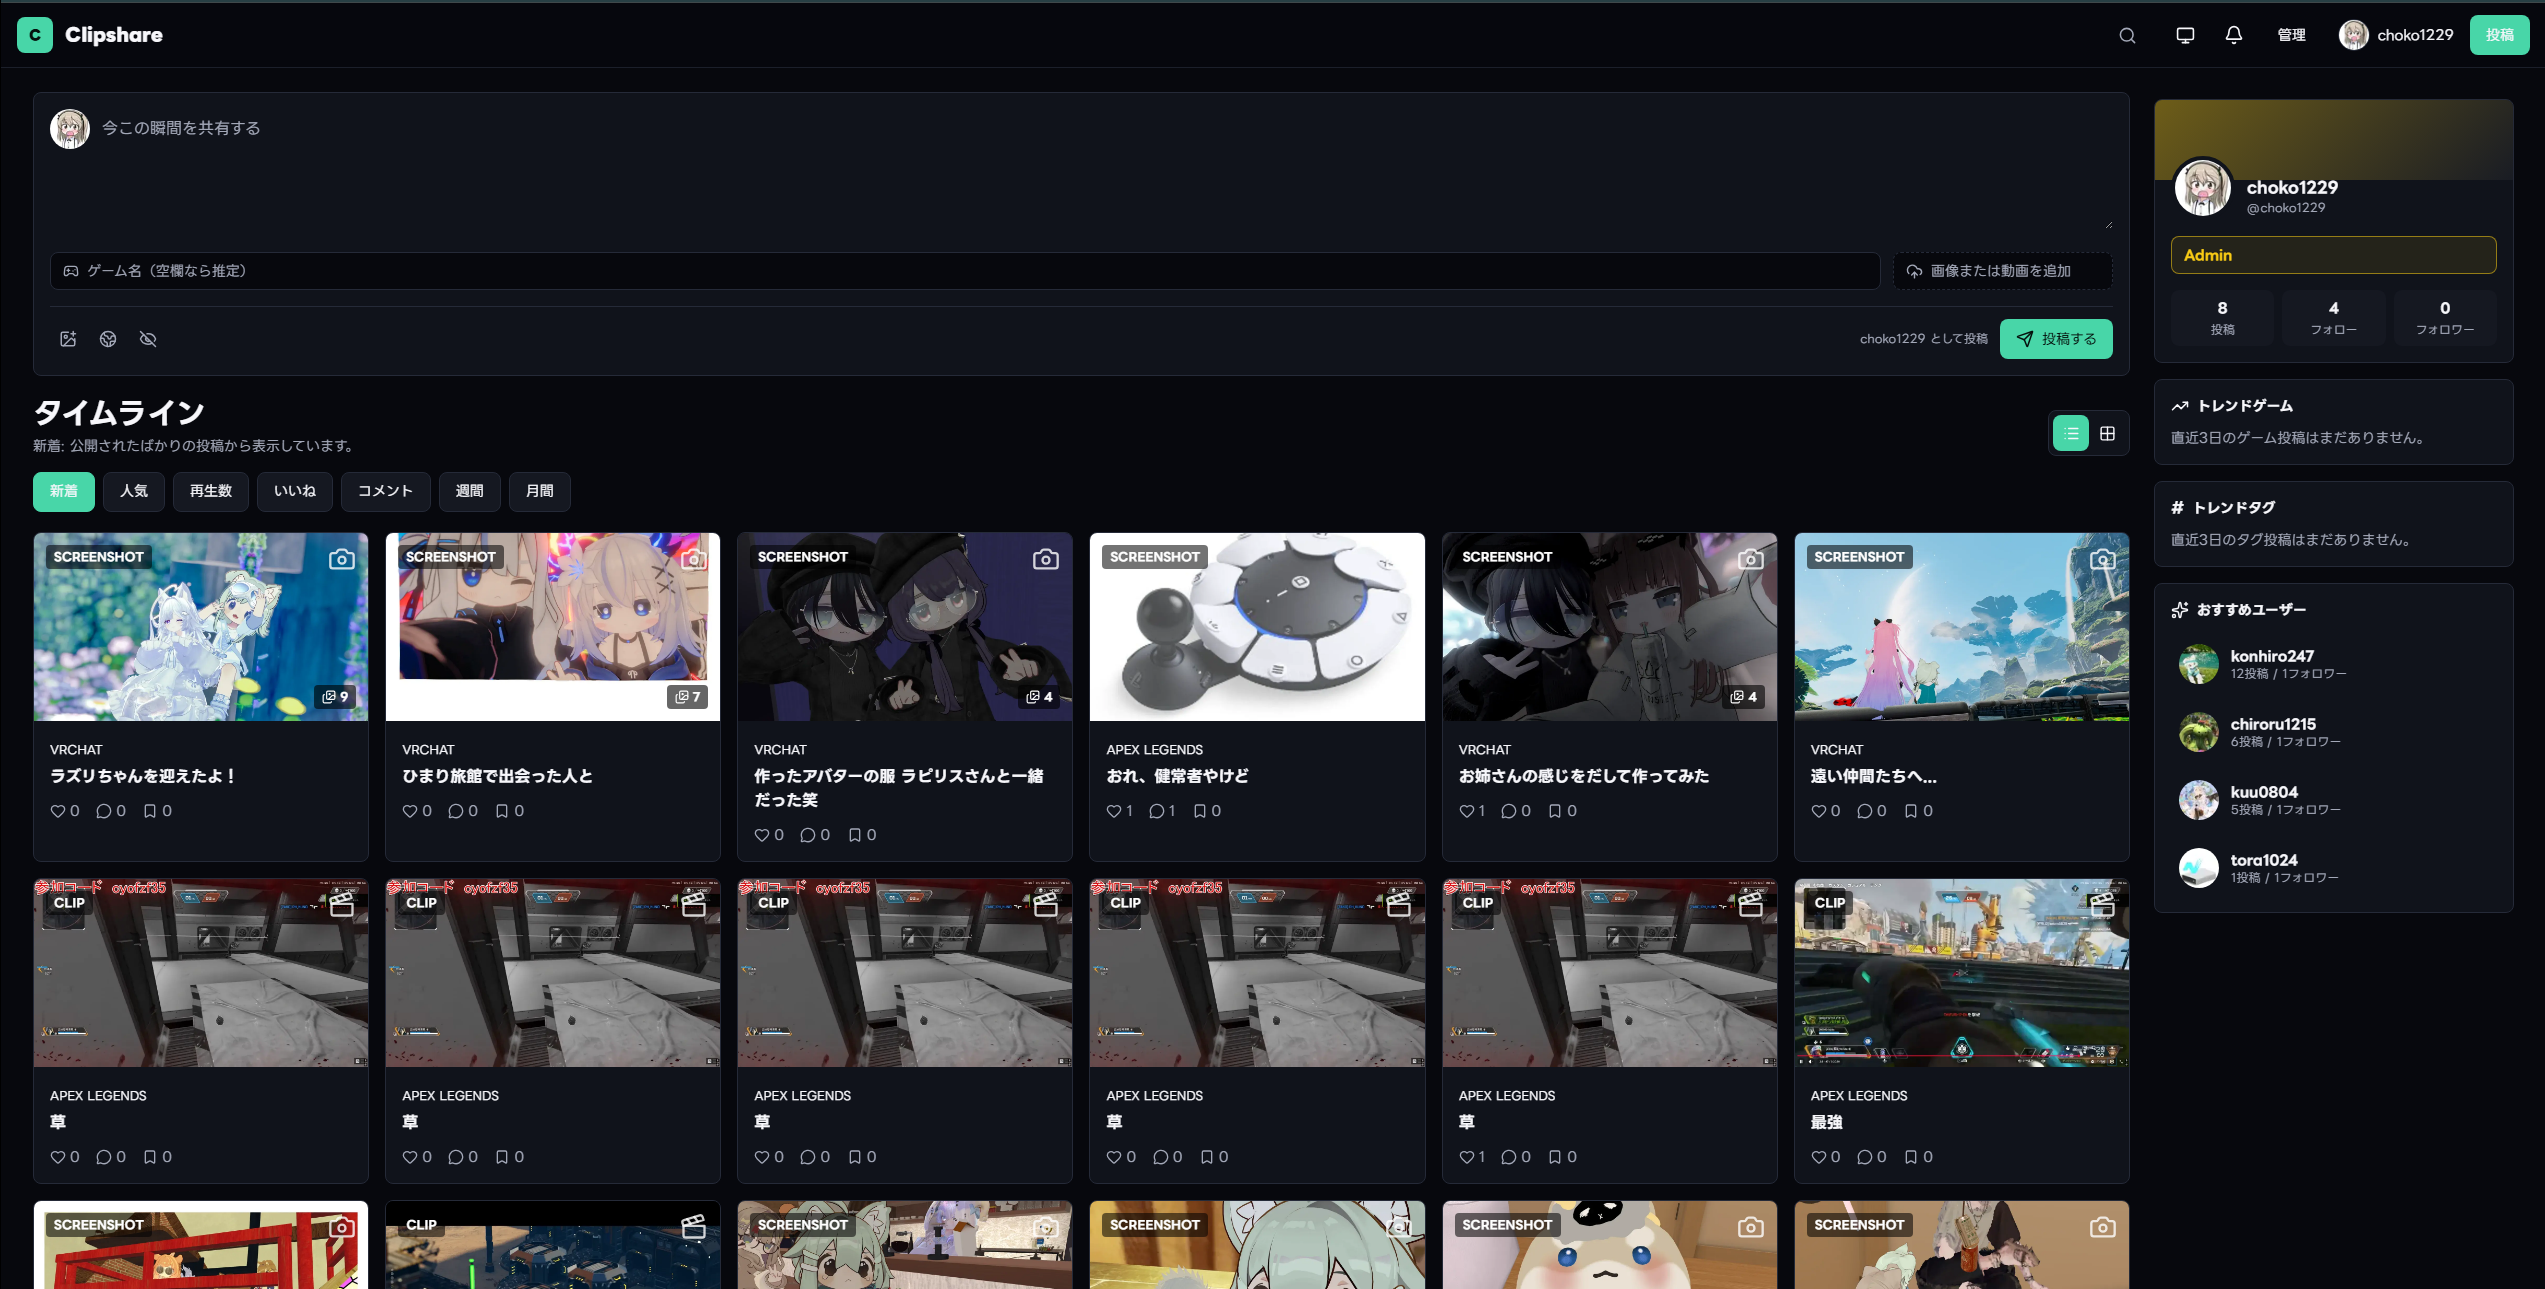This screenshot has height=1289, width=2545.
Task: Open notifications via the bell icon
Action: tap(2234, 35)
